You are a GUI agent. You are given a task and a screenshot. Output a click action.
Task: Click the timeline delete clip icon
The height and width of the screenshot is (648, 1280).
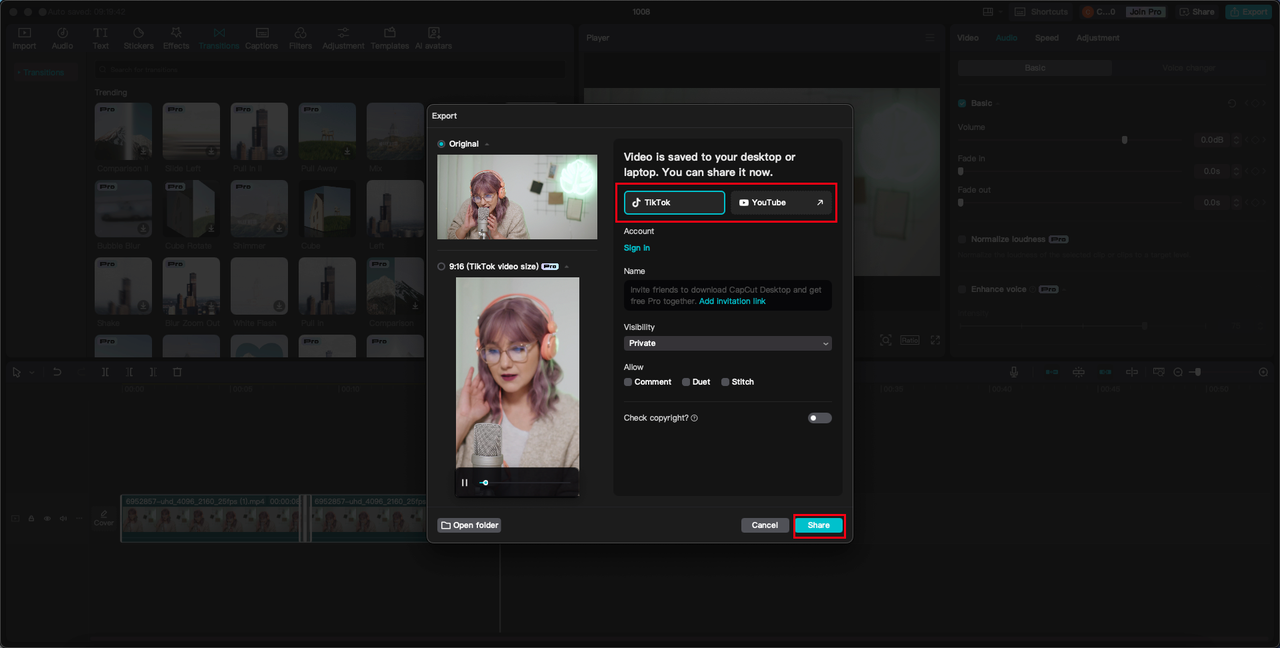coord(177,372)
